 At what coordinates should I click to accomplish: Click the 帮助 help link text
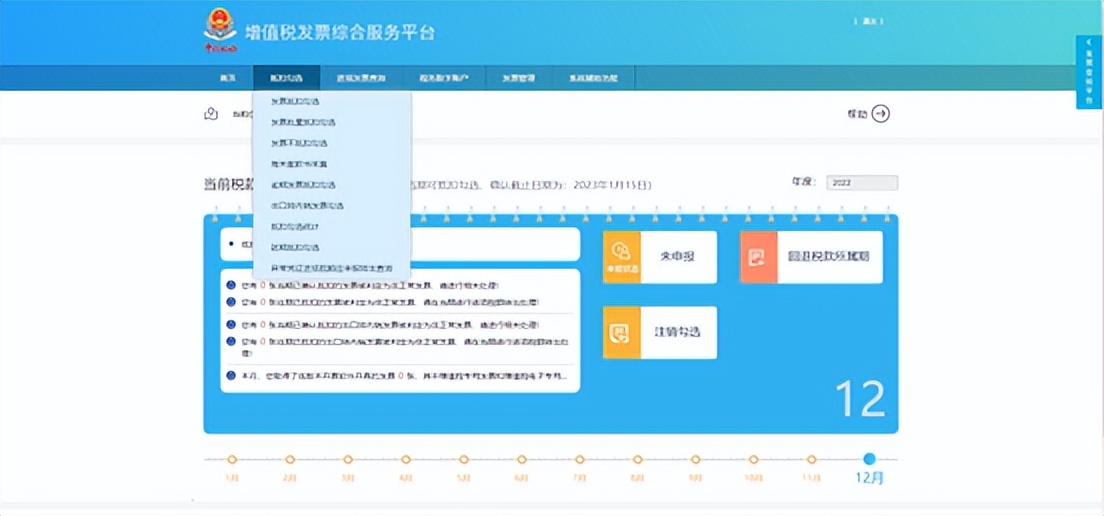(857, 114)
